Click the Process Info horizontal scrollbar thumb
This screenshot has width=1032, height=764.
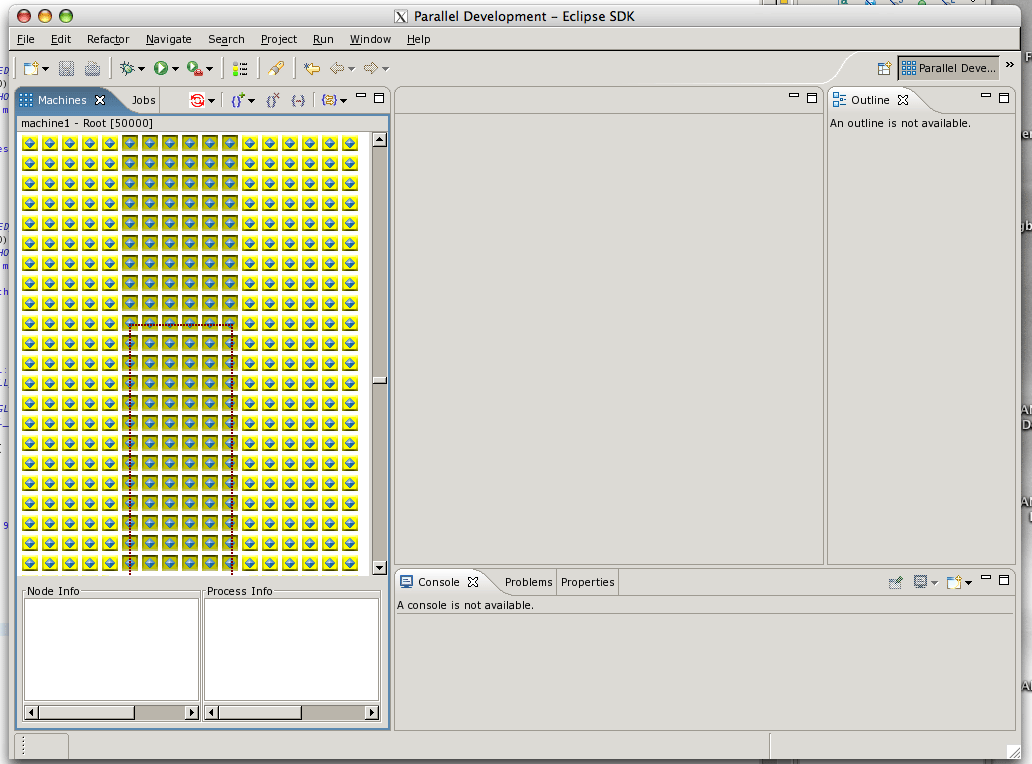260,713
